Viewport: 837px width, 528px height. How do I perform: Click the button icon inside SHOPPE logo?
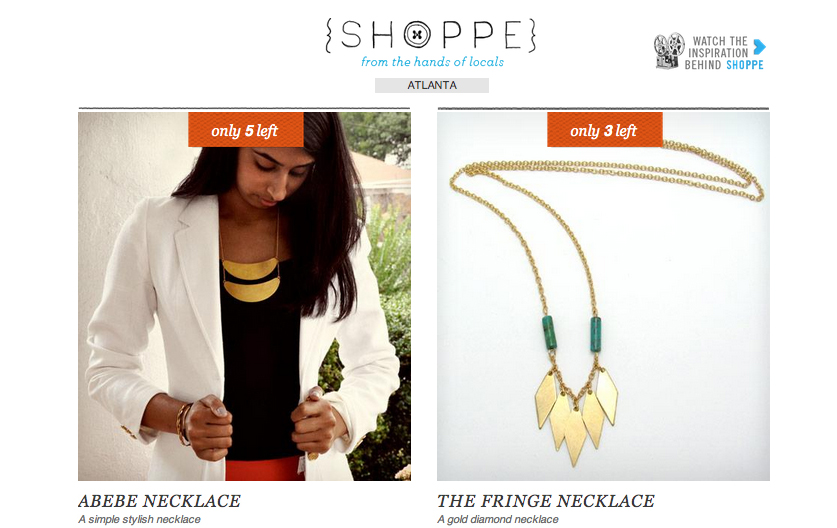point(417,35)
